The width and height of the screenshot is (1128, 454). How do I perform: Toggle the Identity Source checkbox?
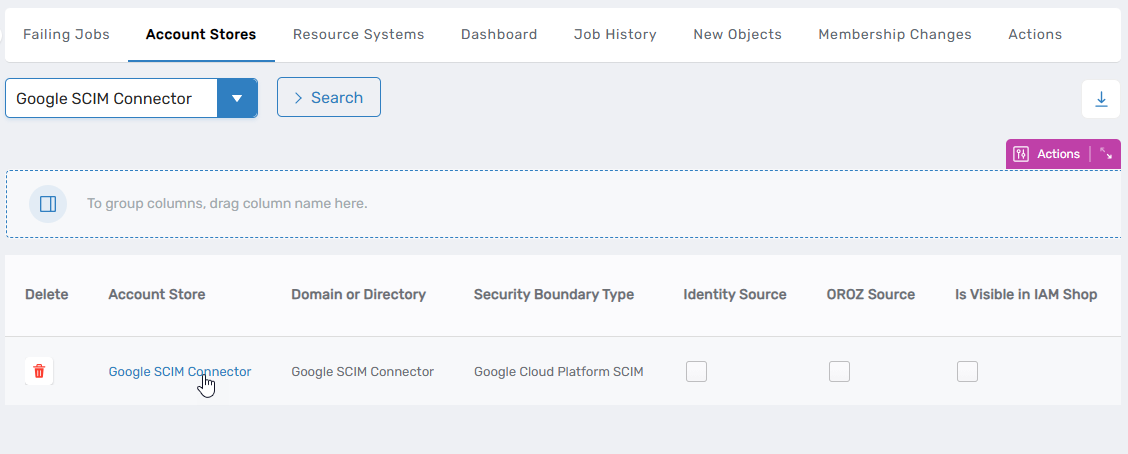coord(696,371)
